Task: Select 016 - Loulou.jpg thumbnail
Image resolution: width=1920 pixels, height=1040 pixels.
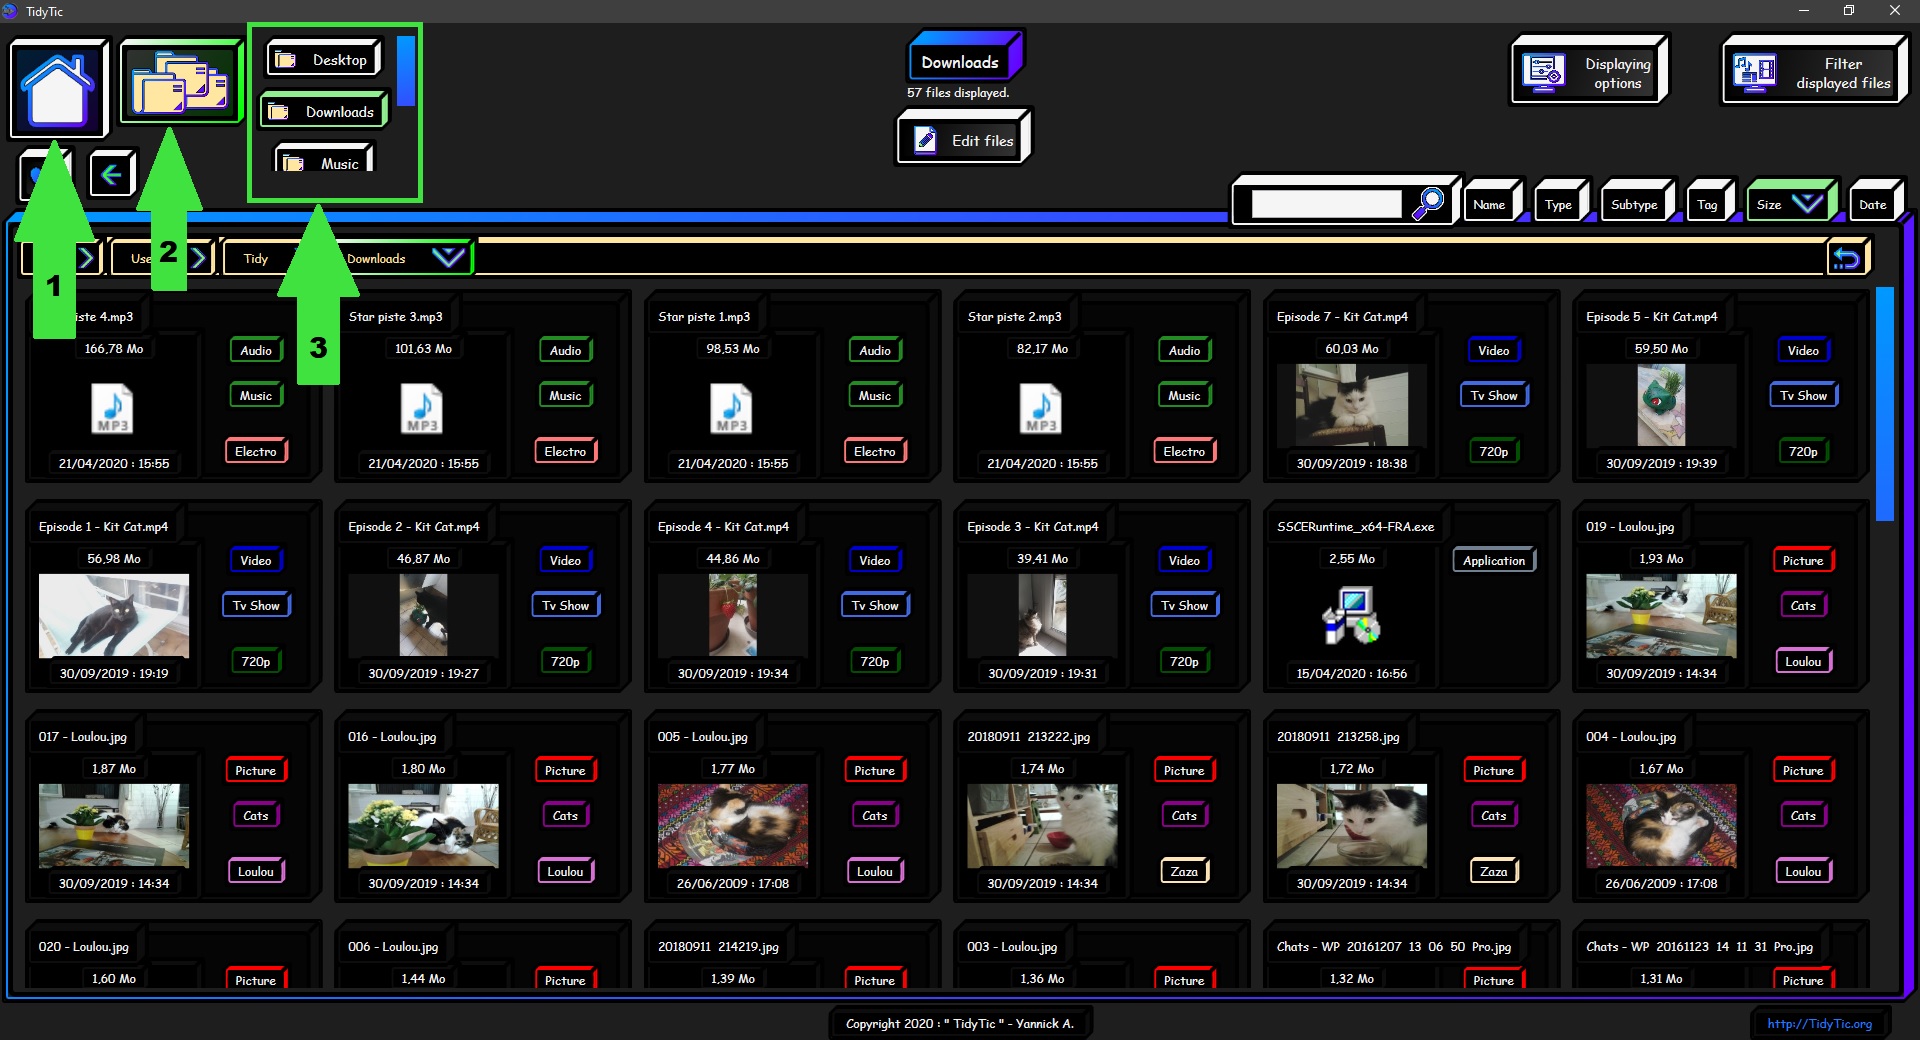Action: (x=423, y=825)
